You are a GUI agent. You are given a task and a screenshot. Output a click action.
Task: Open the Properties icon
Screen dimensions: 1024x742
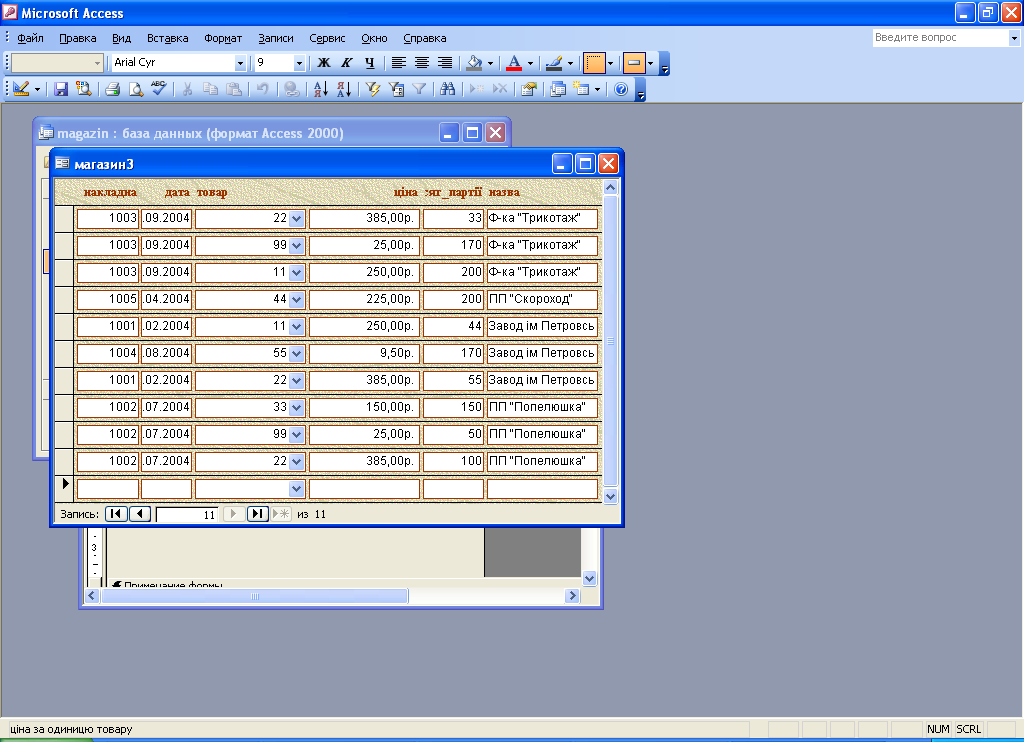point(529,89)
